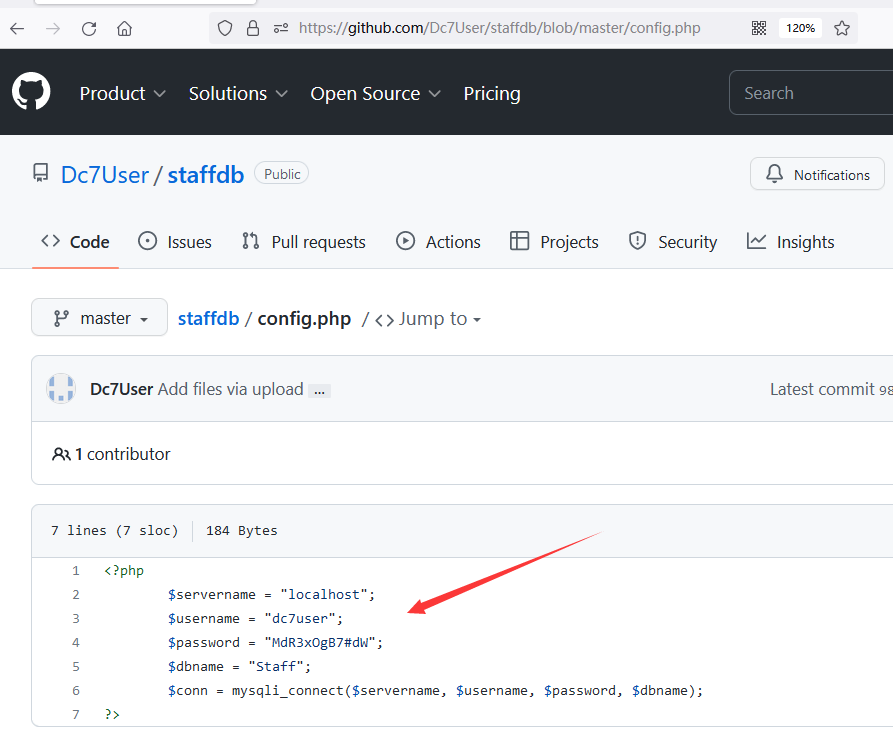Click the 184 Bytes file size text
Screen dimensions: 893x747
pos(241,530)
